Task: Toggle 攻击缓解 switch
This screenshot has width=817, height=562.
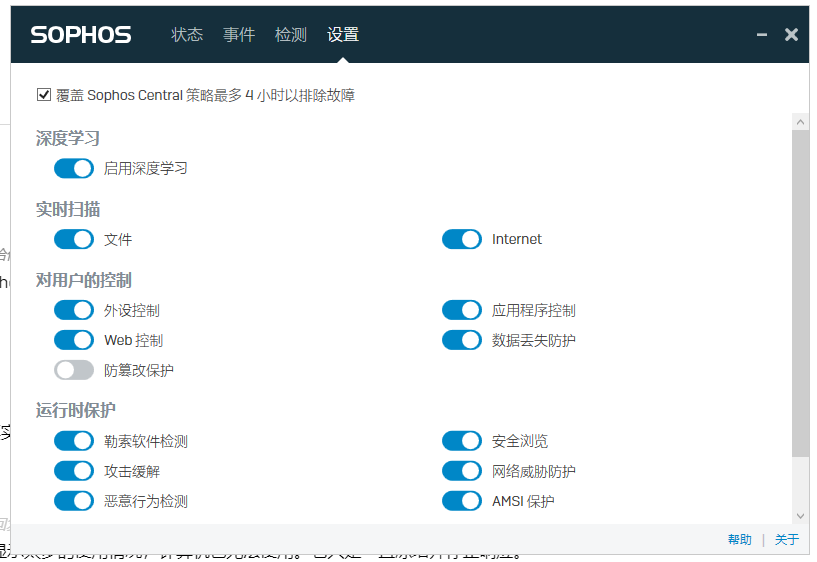Action: (x=74, y=471)
